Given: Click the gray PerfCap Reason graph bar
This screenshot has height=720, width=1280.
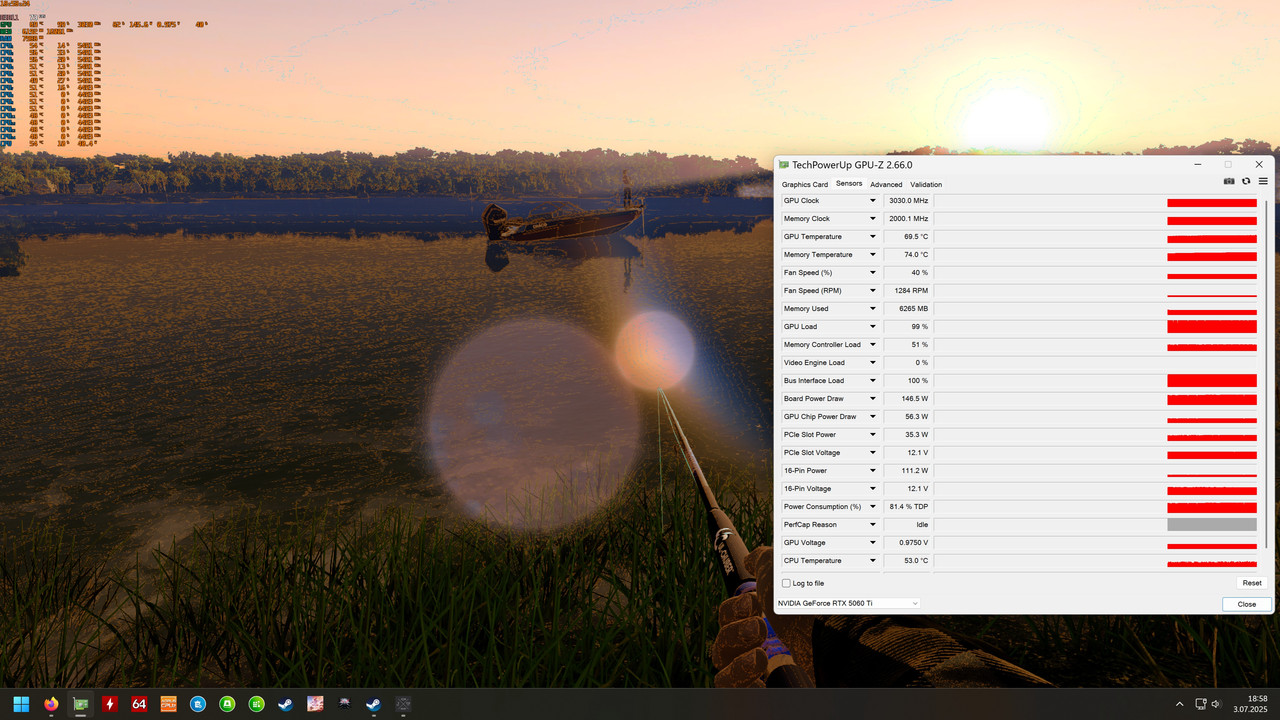Looking at the screenshot, I should tap(1212, 525).
